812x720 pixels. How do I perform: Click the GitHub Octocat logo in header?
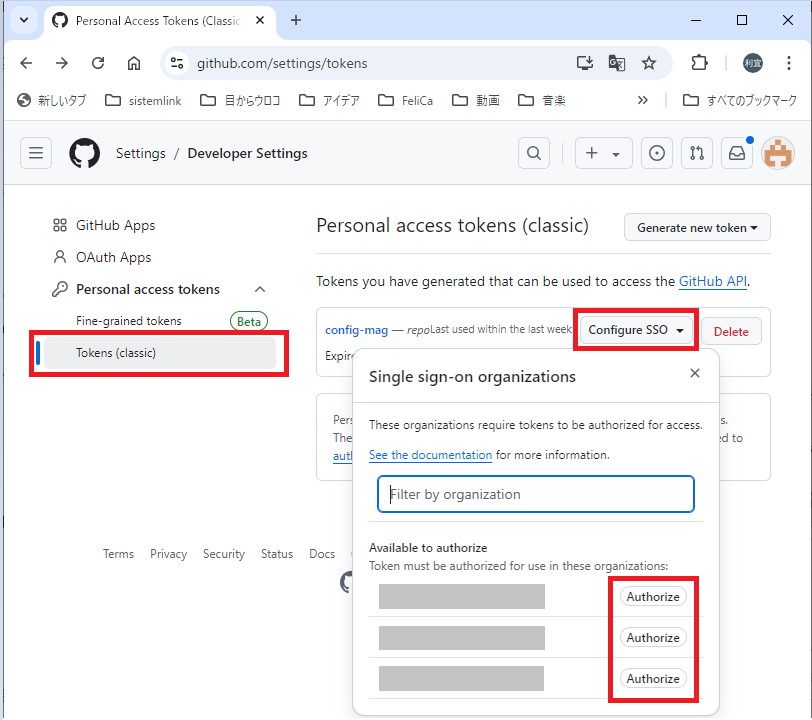pos(84,153)
